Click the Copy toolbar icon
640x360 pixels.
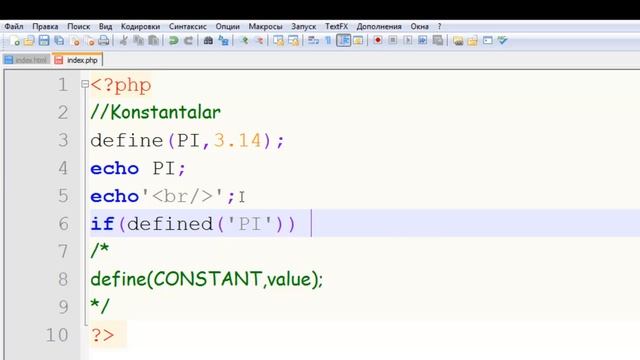[x=138, y=40]
